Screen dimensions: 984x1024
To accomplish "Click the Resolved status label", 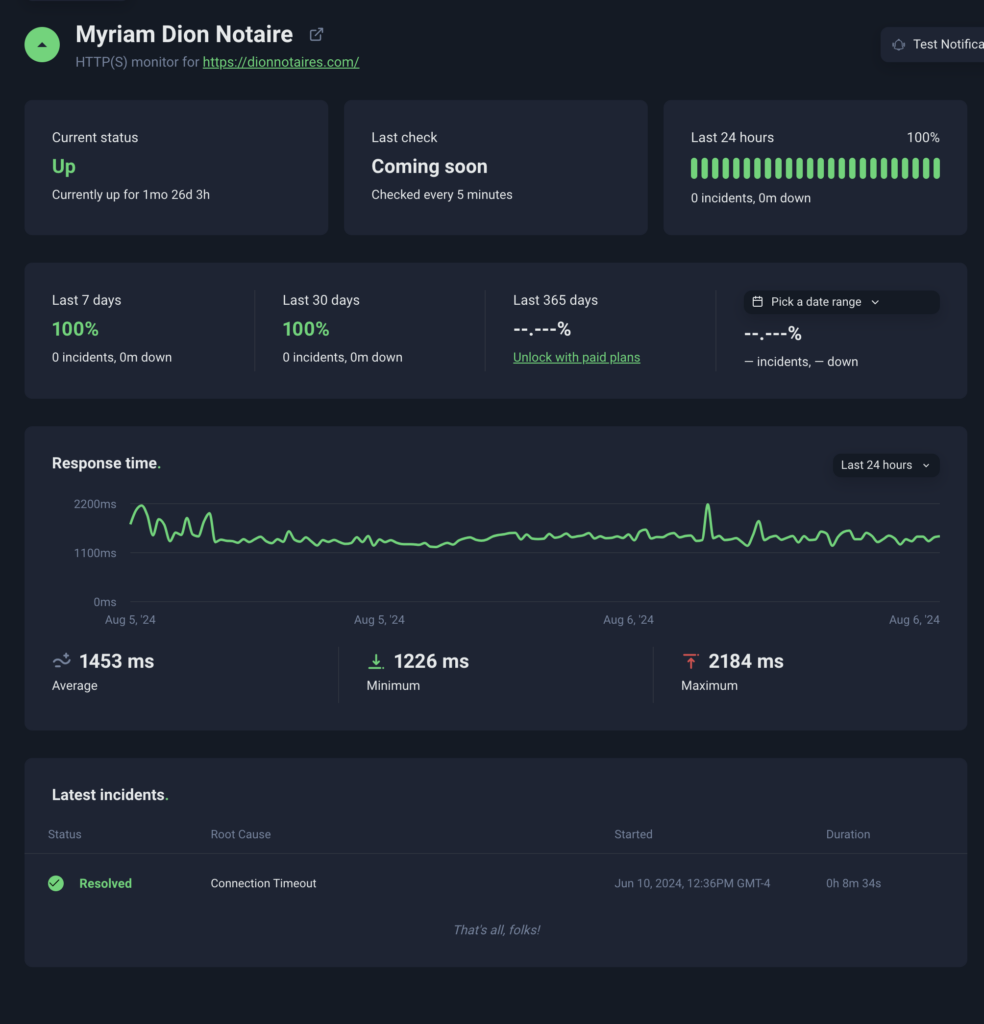I will (x=105, y=883).
